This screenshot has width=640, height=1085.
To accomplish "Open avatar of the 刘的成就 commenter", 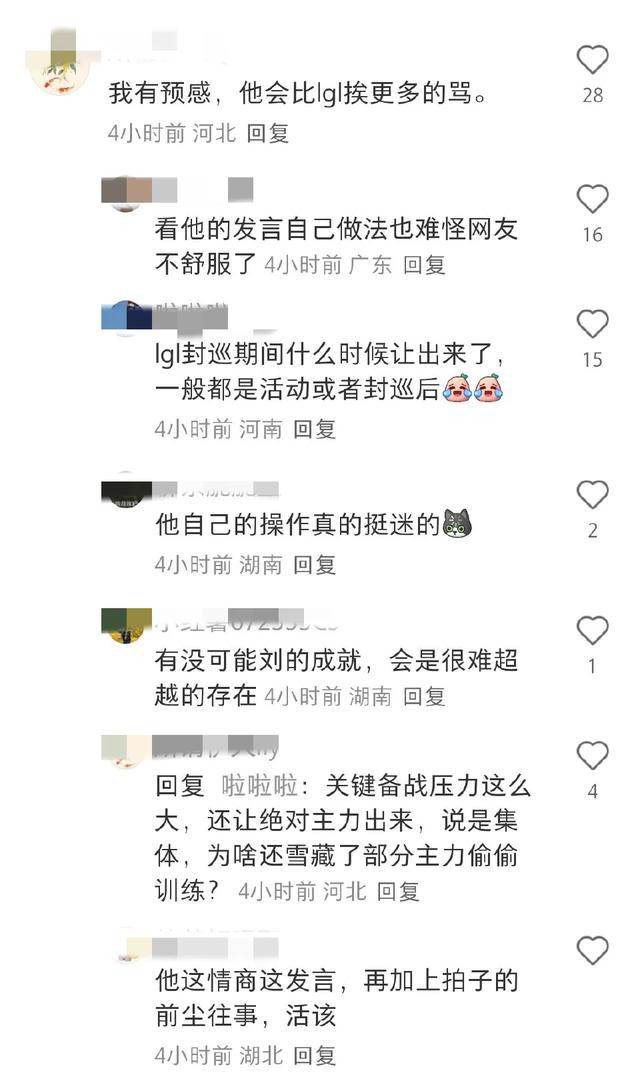I will coord(126,626).
